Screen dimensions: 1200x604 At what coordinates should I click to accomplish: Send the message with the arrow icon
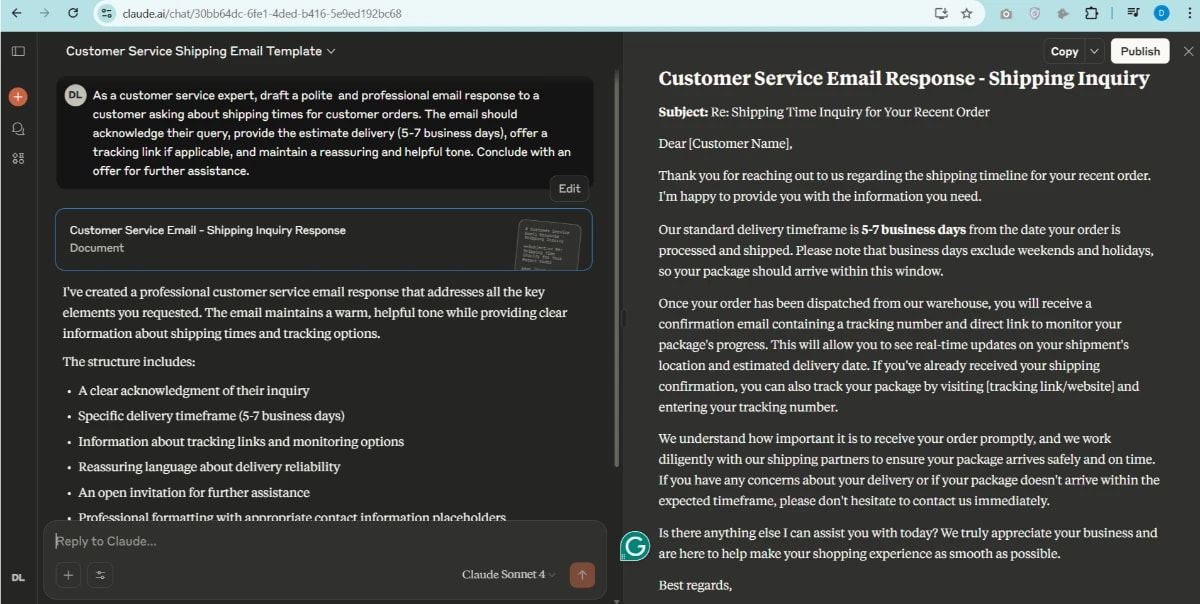point(582,575)
